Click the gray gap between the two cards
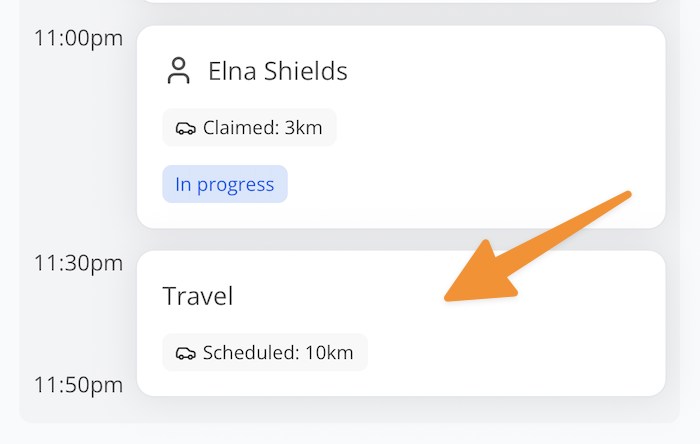The width and height of the screenshot is (700, 444). click(400, 239)
